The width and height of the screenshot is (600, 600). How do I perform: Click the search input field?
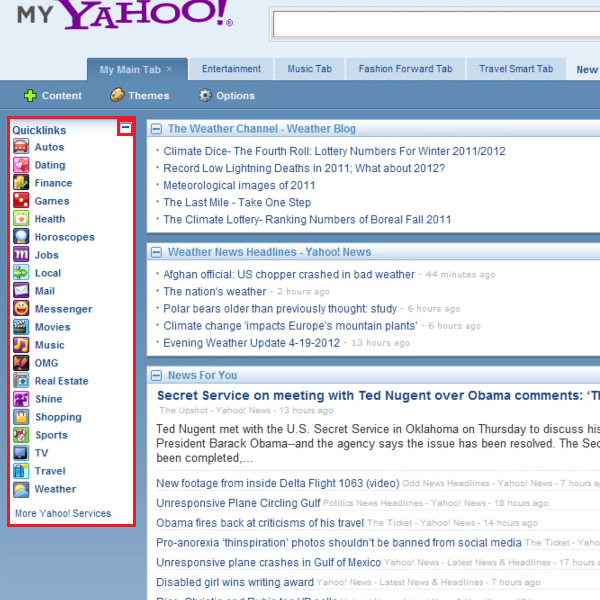click(436, 24)
